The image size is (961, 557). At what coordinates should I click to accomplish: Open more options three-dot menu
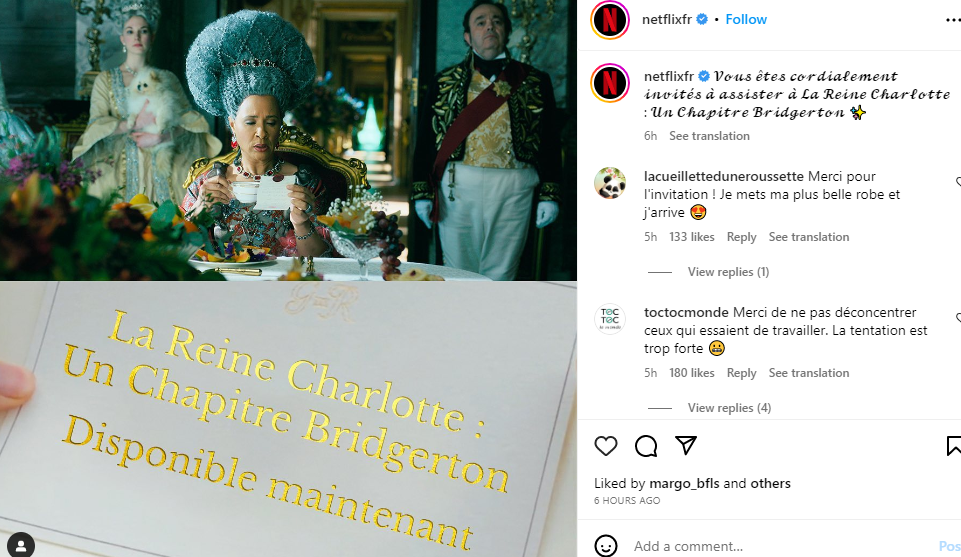tap(953, 20)
